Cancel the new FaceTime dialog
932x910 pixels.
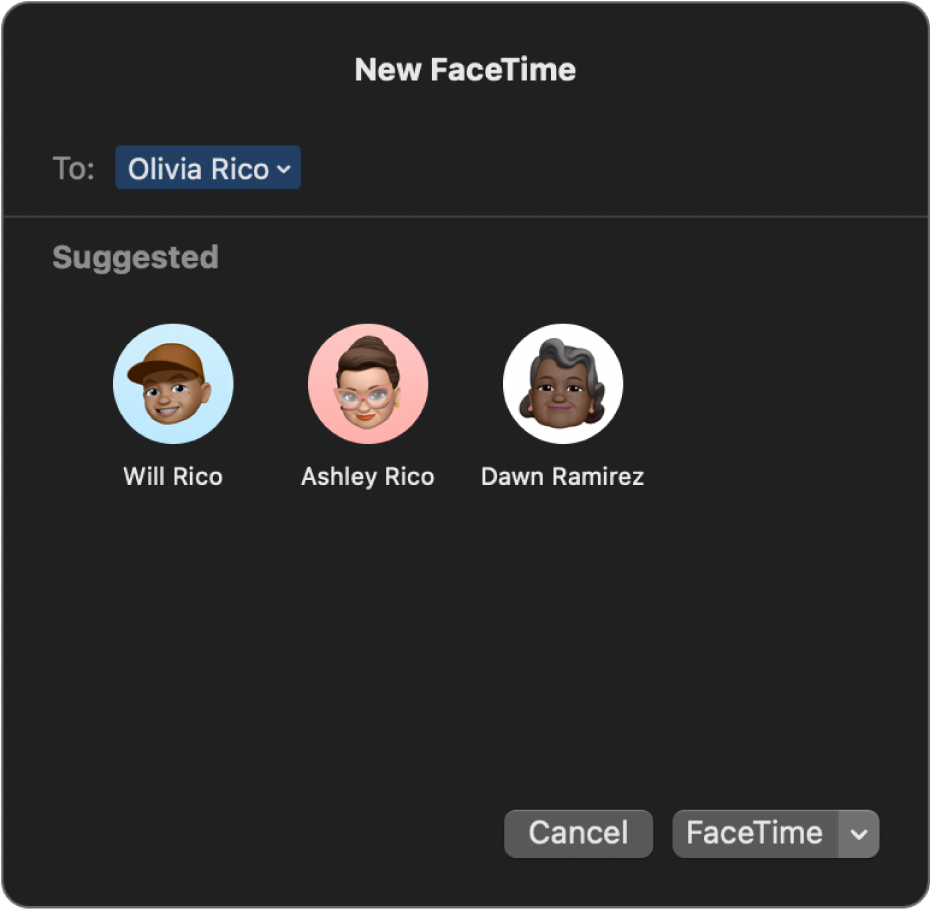[x=578, y=834]
